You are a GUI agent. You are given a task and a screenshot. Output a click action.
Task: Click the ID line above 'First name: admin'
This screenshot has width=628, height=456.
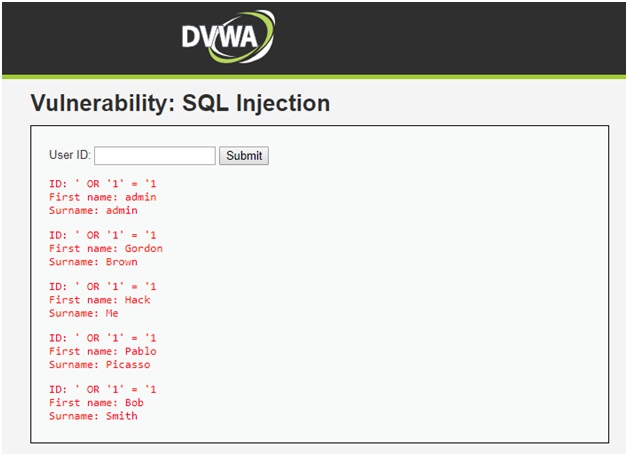pos(103,184)
